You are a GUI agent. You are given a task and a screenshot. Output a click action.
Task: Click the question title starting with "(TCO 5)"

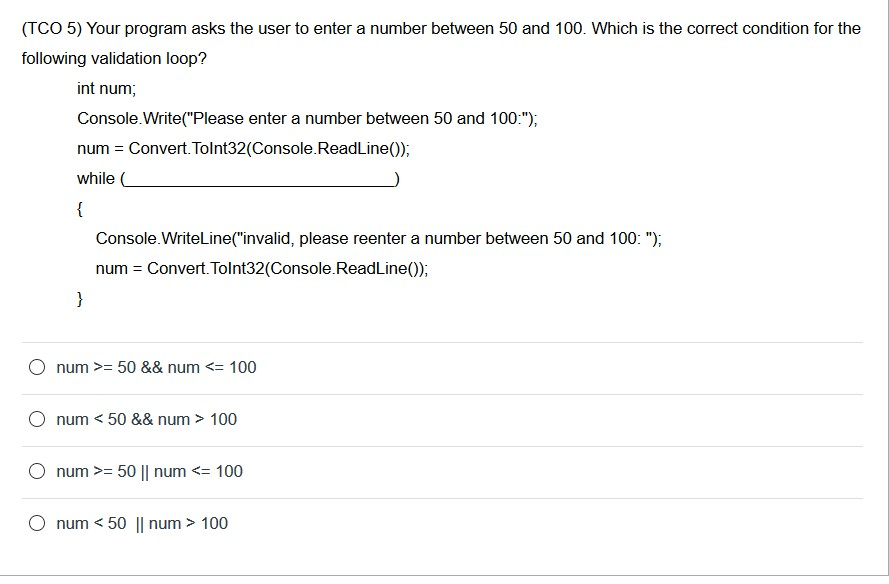pos(440,28)
